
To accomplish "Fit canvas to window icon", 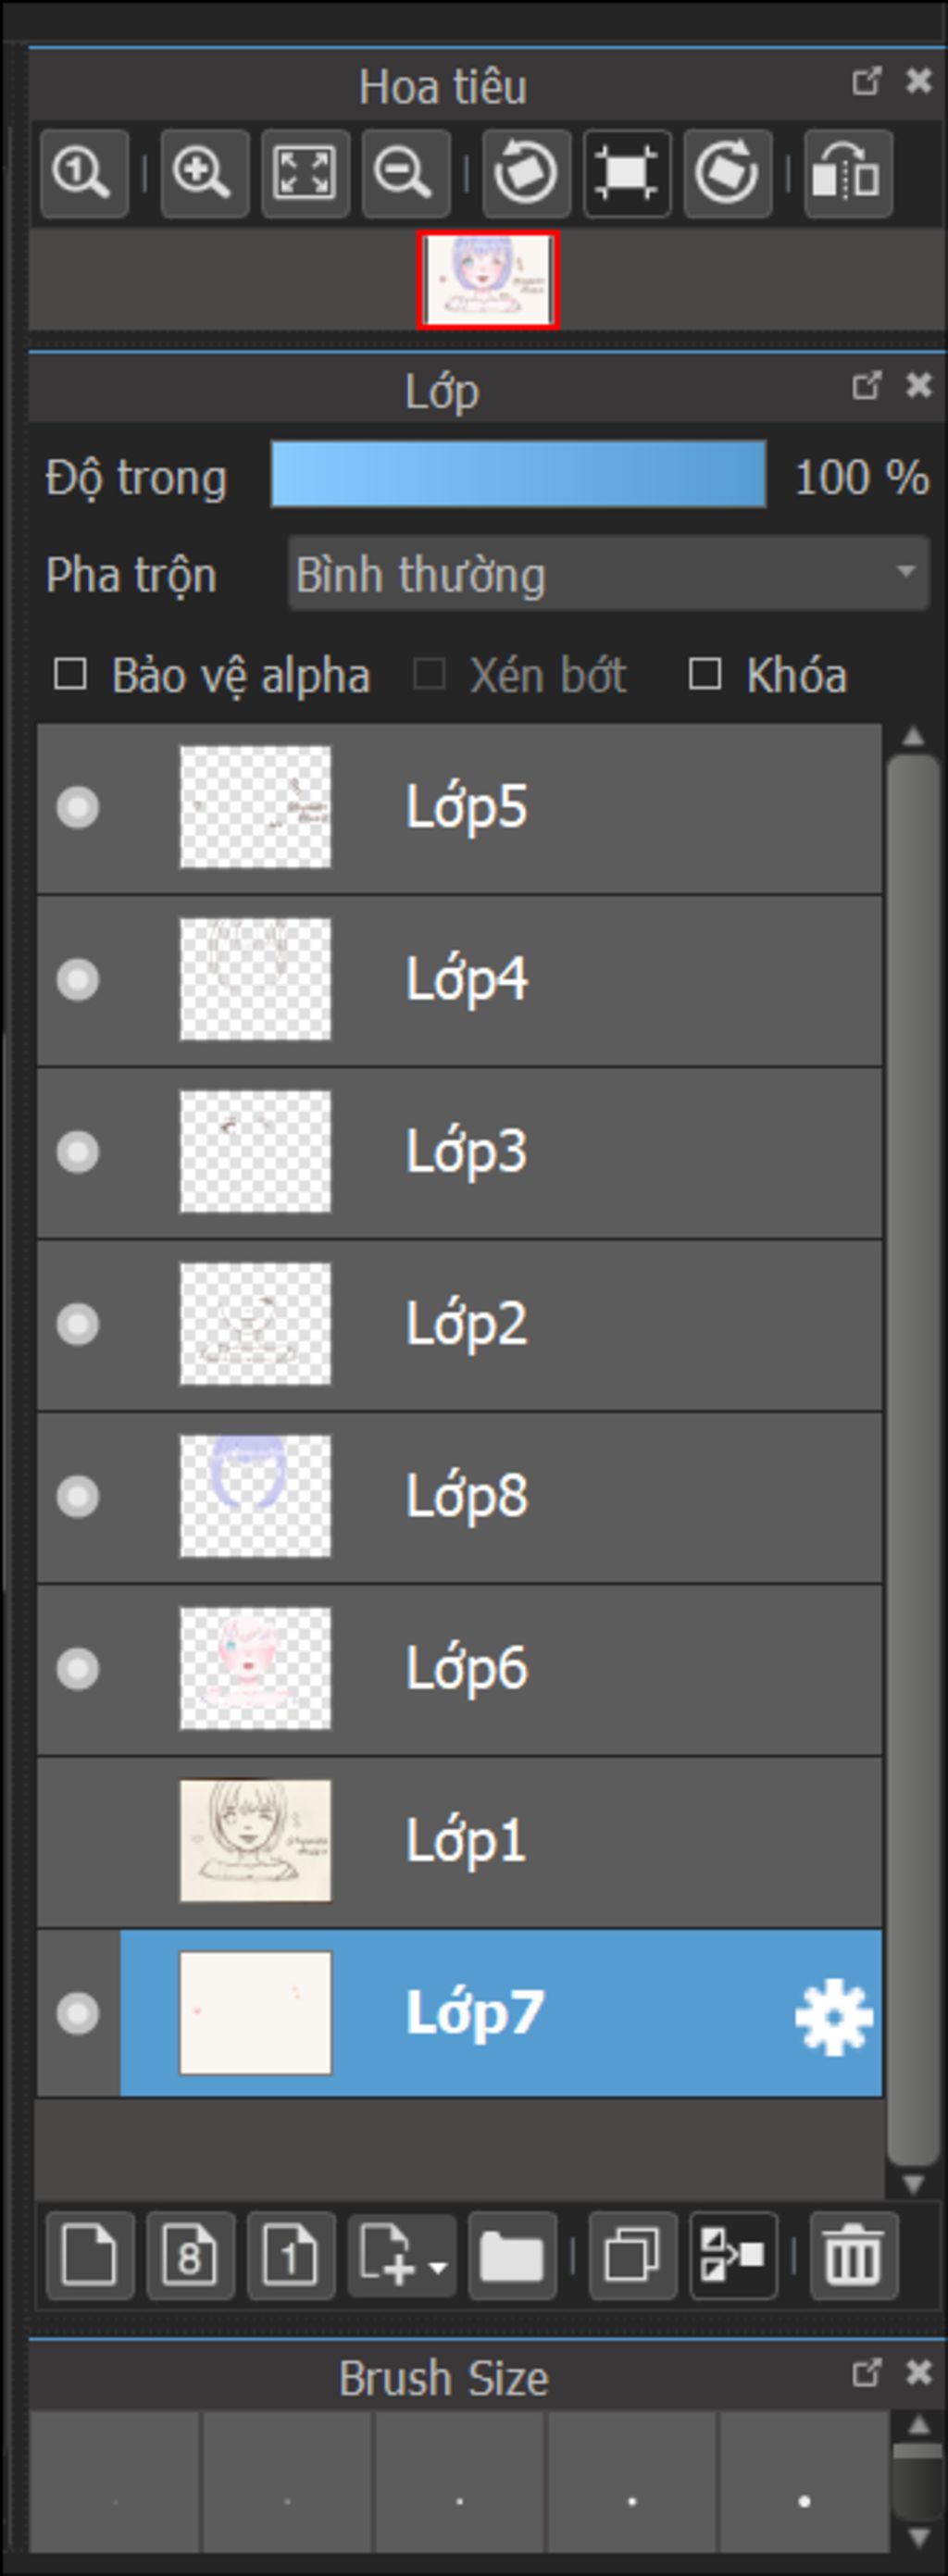I will (x=305, y=173).
